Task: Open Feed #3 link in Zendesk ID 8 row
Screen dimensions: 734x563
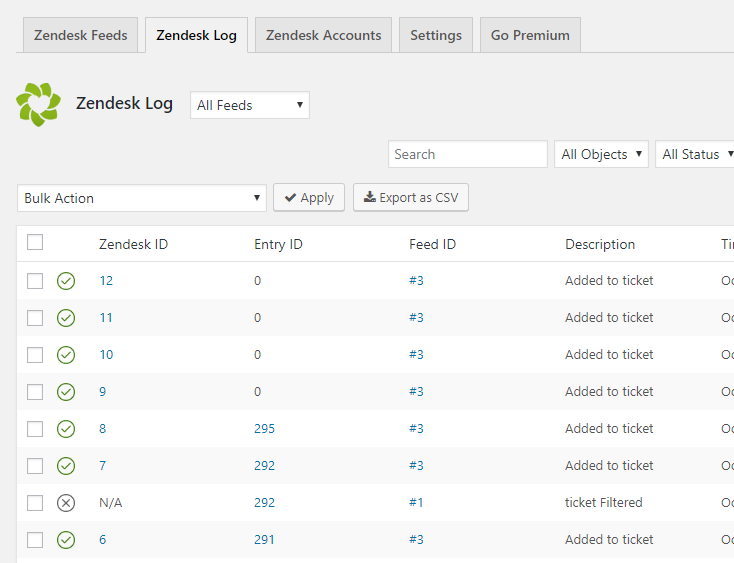Action: tap(416, 428)
